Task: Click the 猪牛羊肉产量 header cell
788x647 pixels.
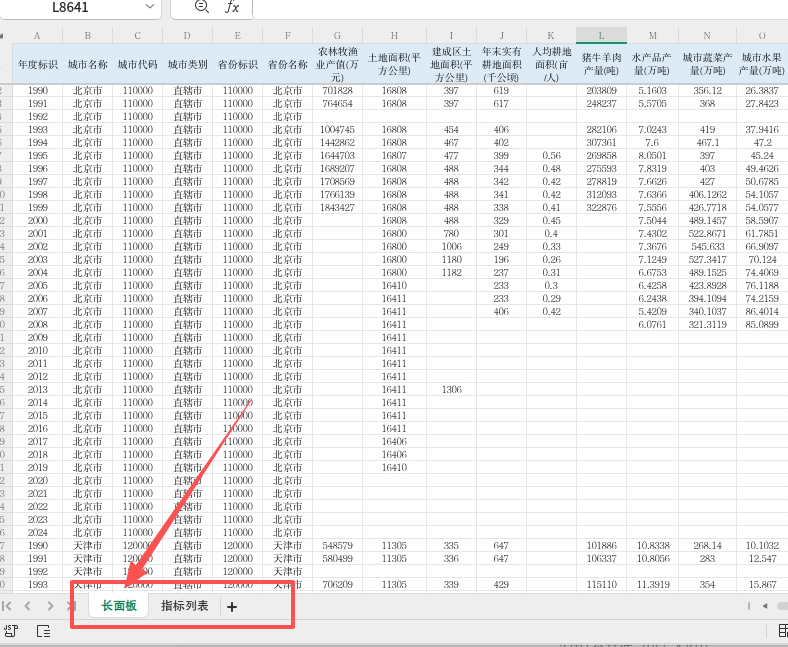Action: point(601,64)
